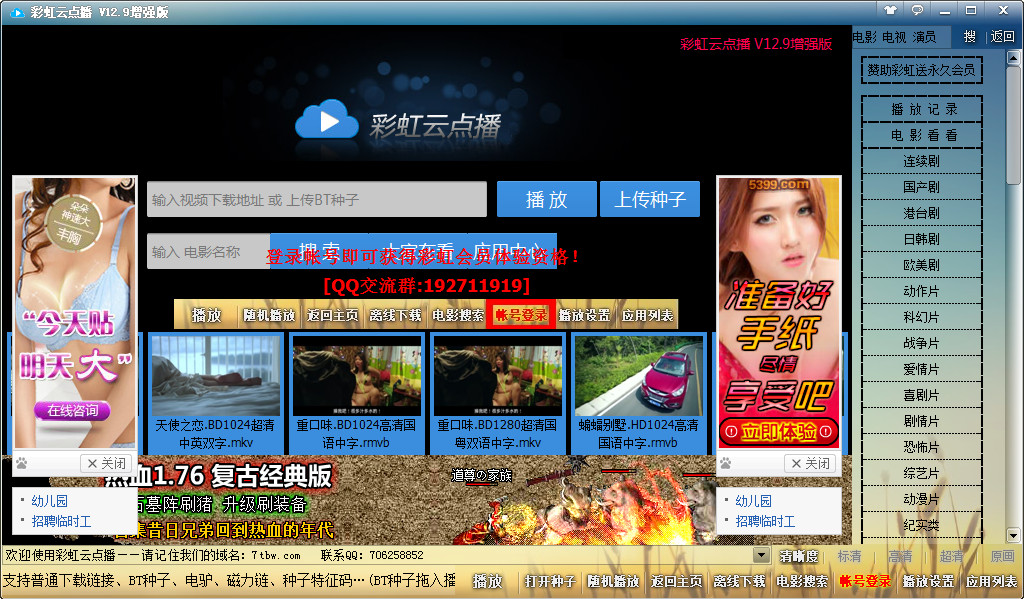1024x599 pixels.
Task: Select 战争片 category in sidebar
Action: (x=921, y=344)
